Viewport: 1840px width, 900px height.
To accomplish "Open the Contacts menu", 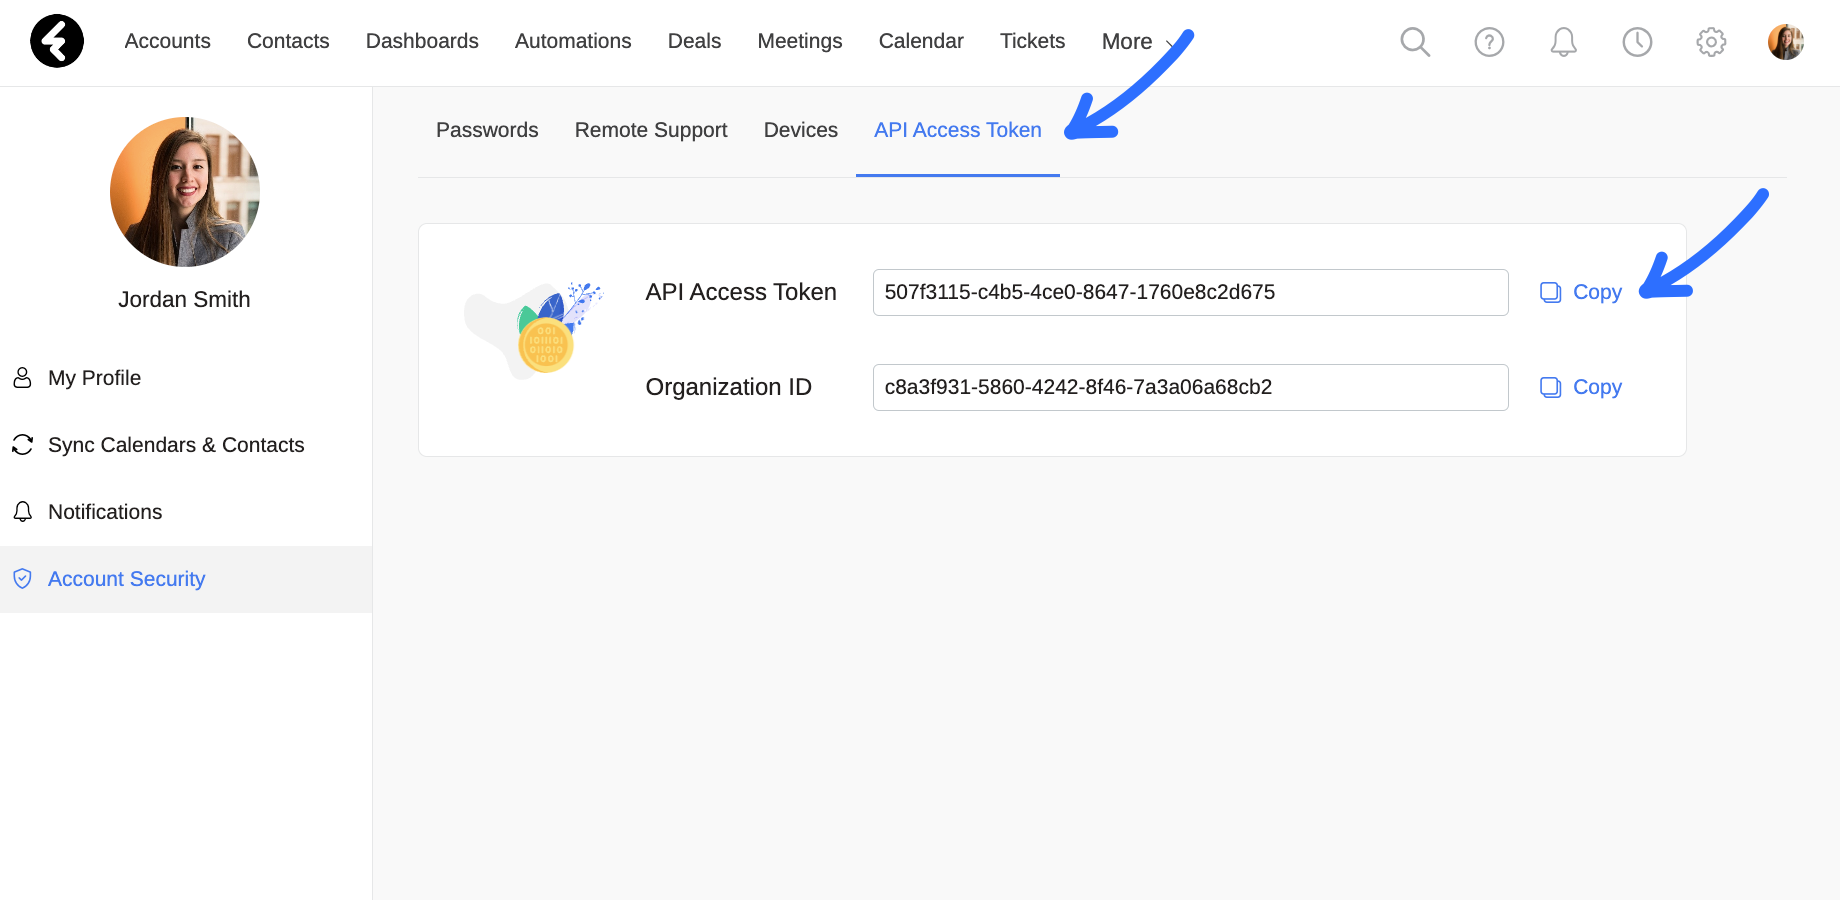I will pos(288,41).
